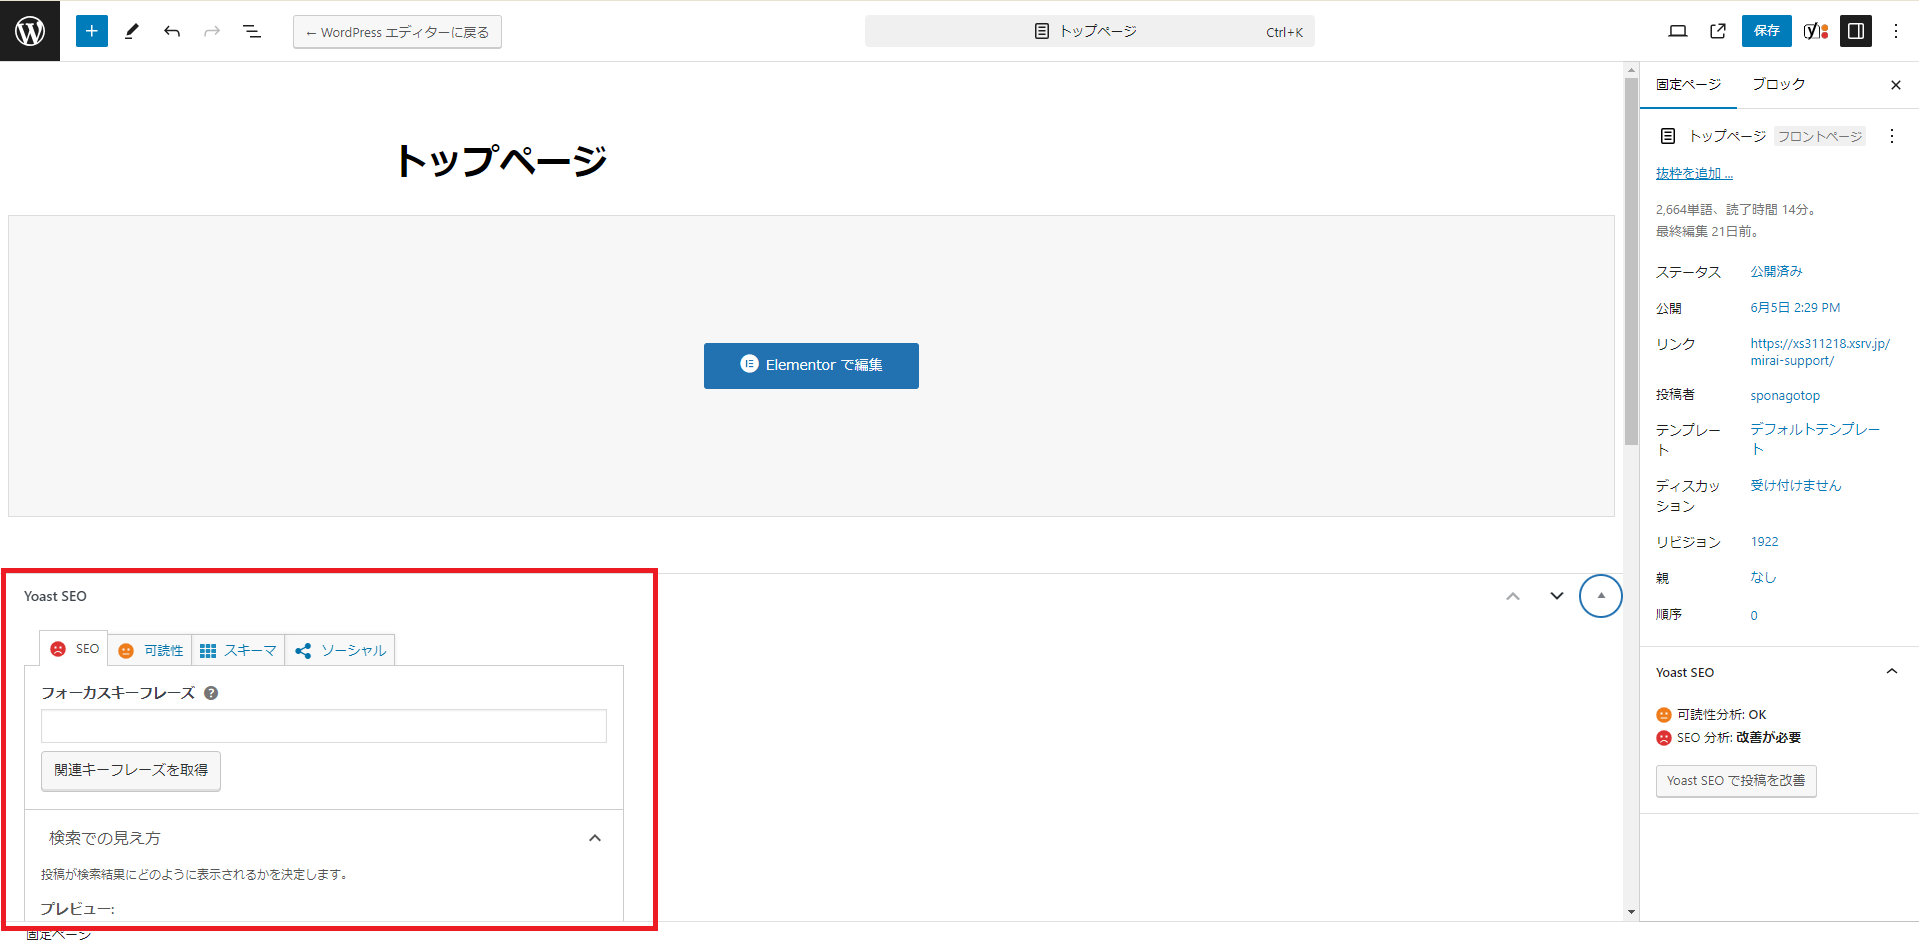Image resolution: width=1919 pixels, height=943 pixels.
Task: Edit publish date 6月5日 2:29 PM
Action: pos(1795,308)
